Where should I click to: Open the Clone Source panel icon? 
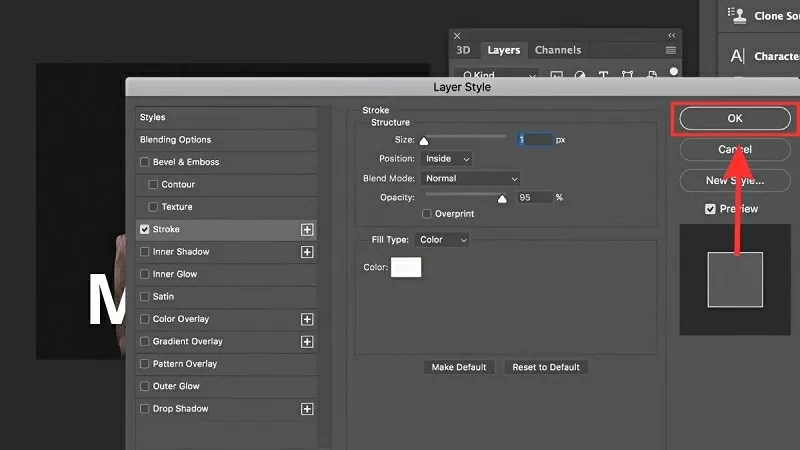point(738,16)
